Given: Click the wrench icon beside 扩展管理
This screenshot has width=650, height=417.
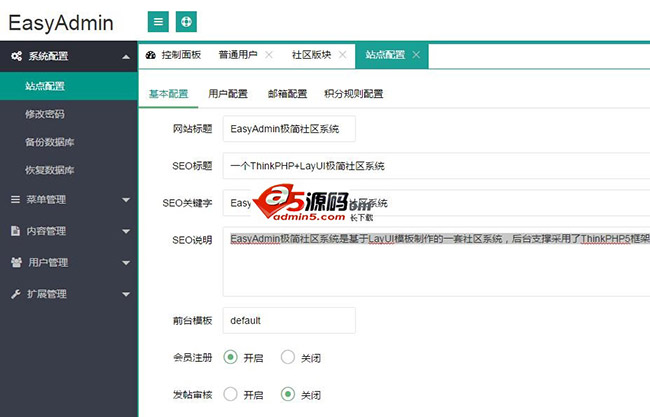Looking at the screenshot, I should click(16, 294).
